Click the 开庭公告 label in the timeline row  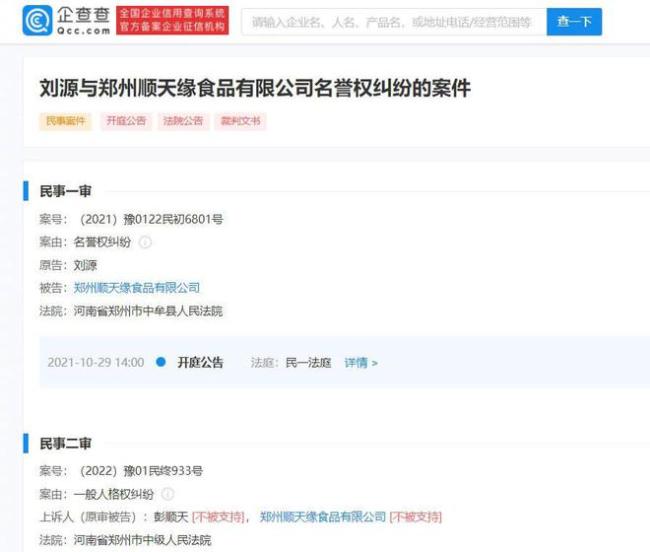[200, 363]
